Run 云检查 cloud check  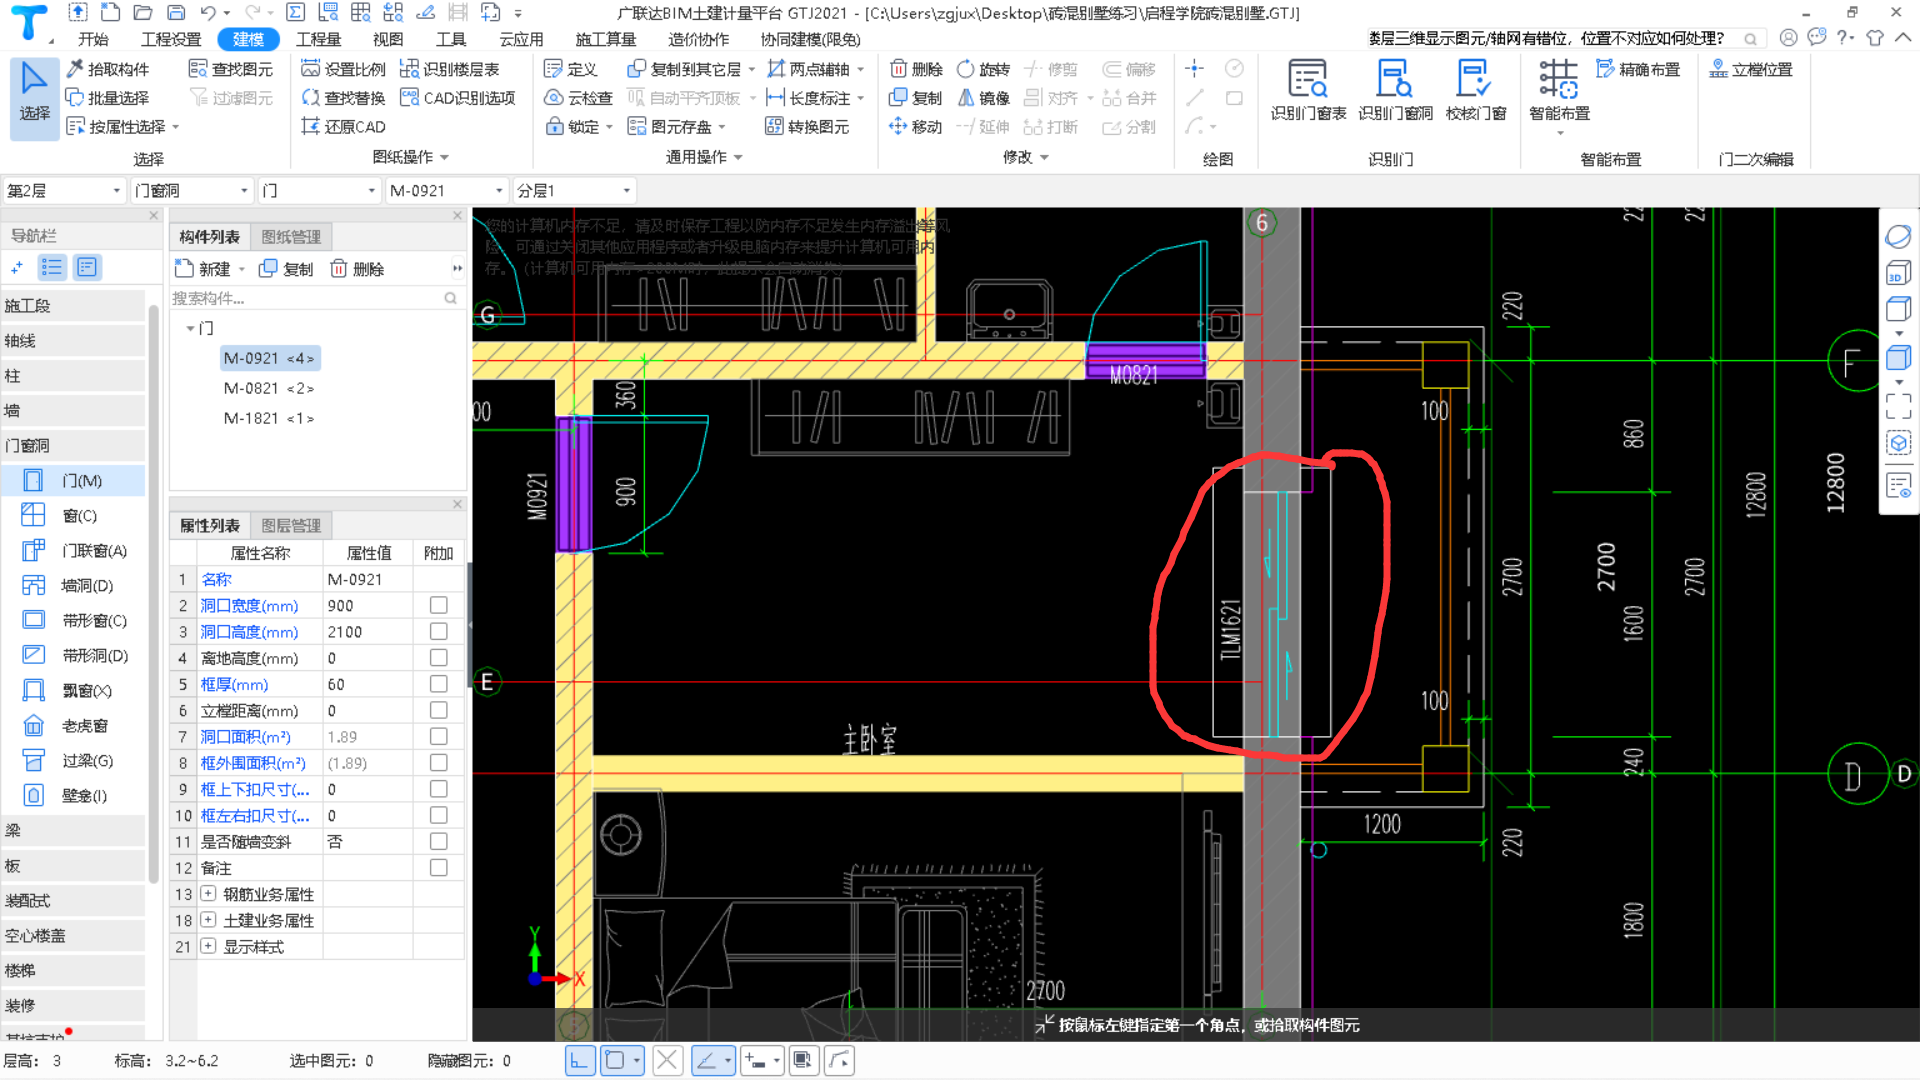tap(578, 98)
